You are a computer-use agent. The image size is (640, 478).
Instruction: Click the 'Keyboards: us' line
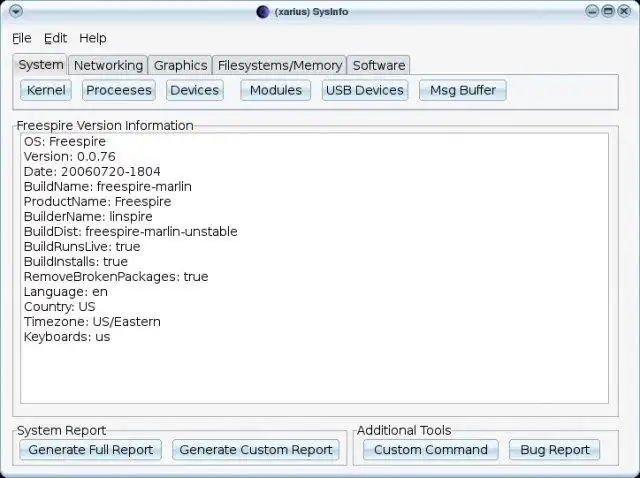67,337
